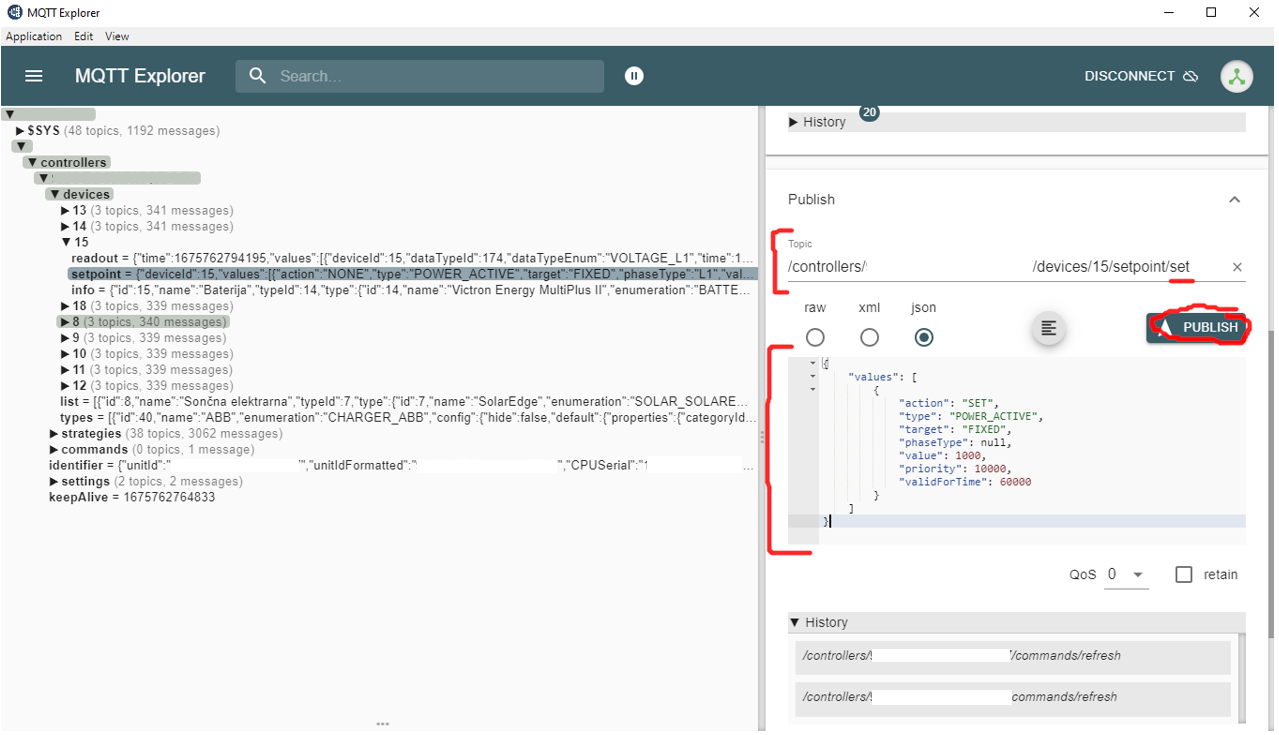Click the publish Topic input field
The image size is (1279, 735).
tap(1008, 267)
